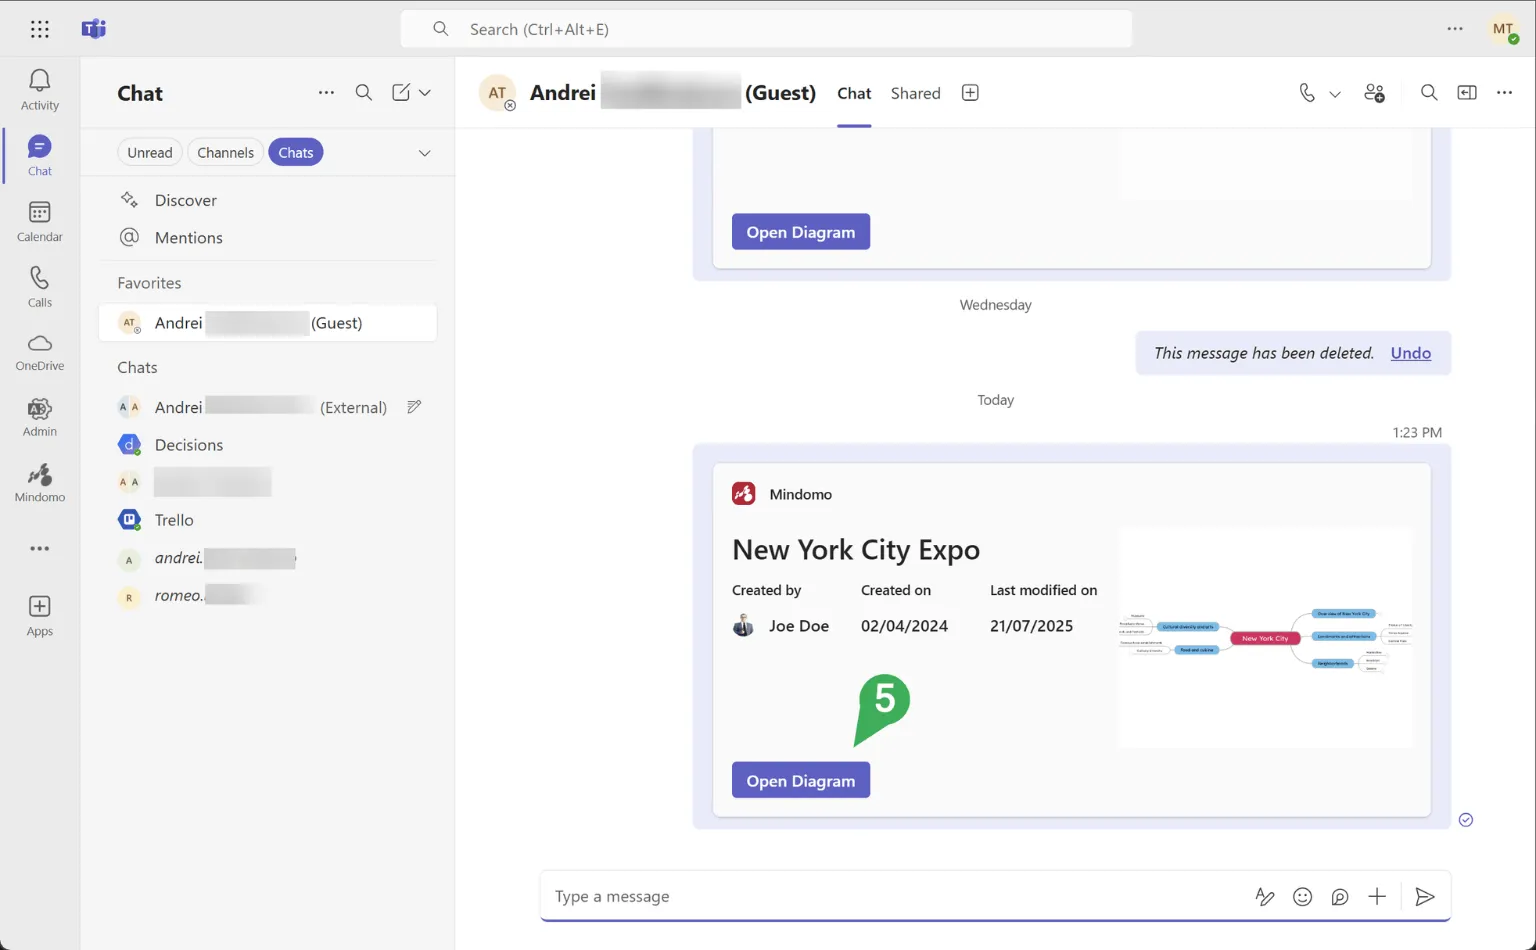Open the Activity feed in sidebar
Viewport: 1536px width, 950px height.
point(40,89)
